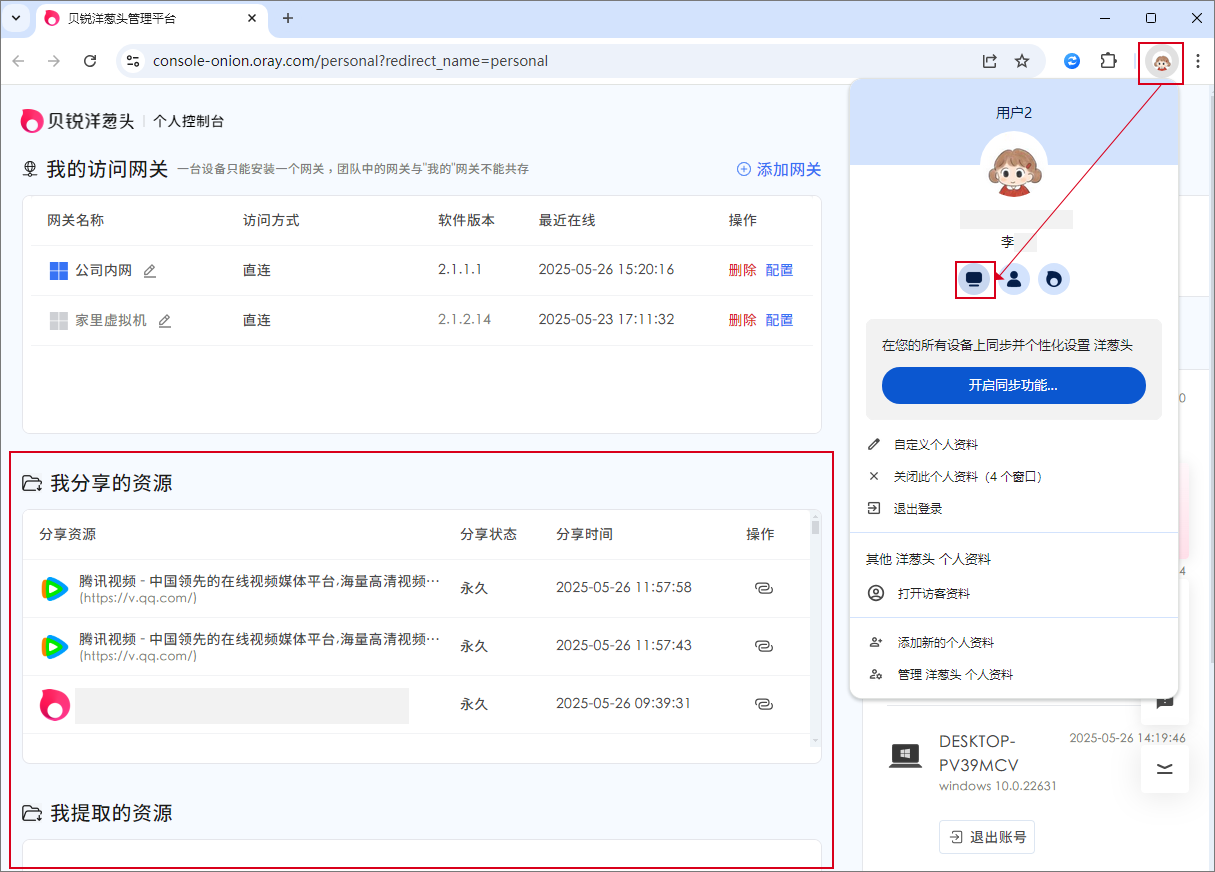Click the collapse floating icon below chat
This screenshot has width=1215, height=872.
click(x=1165, y=768)
